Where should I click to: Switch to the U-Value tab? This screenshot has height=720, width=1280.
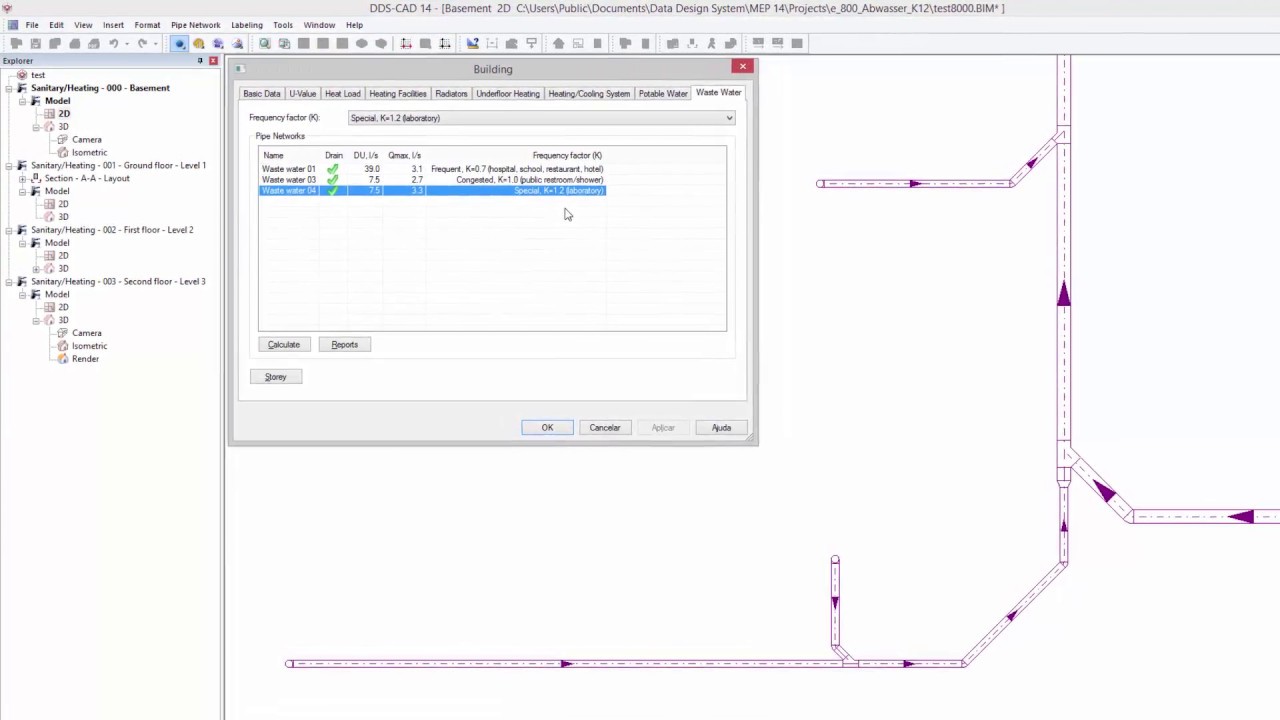tap(302, 94)
